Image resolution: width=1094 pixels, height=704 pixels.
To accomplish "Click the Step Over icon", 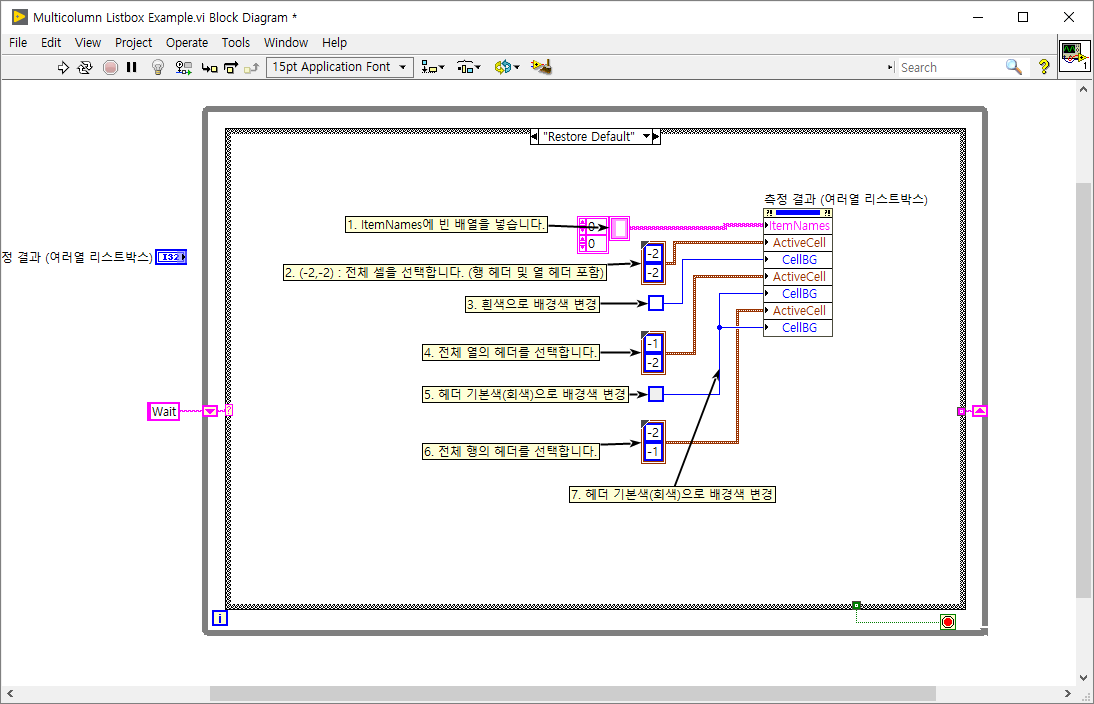I will [231, 68].
